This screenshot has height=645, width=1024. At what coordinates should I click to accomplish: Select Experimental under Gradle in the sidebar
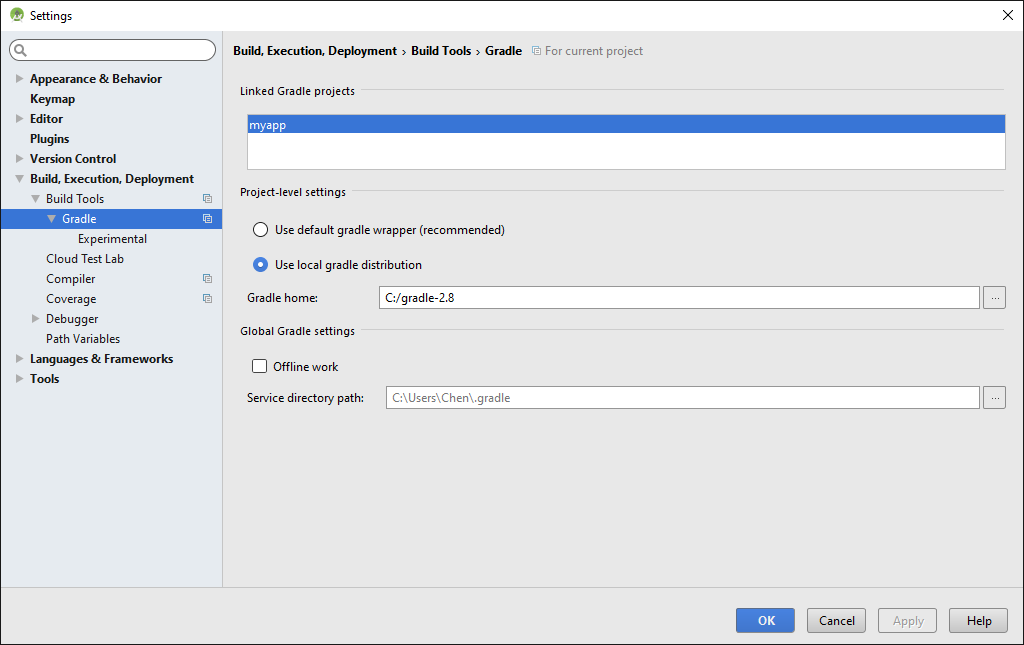pos(112,238)
